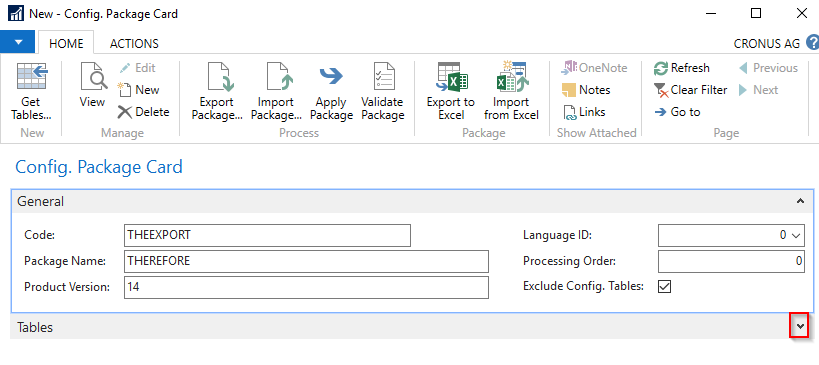Click the Processing Order field
This screenshot has height=365, width=819.
[x=731, y=261]
